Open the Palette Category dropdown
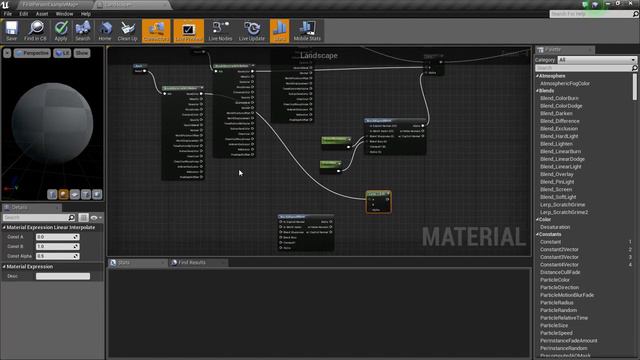This screenshot has width=640, height=360. [597, 60]
